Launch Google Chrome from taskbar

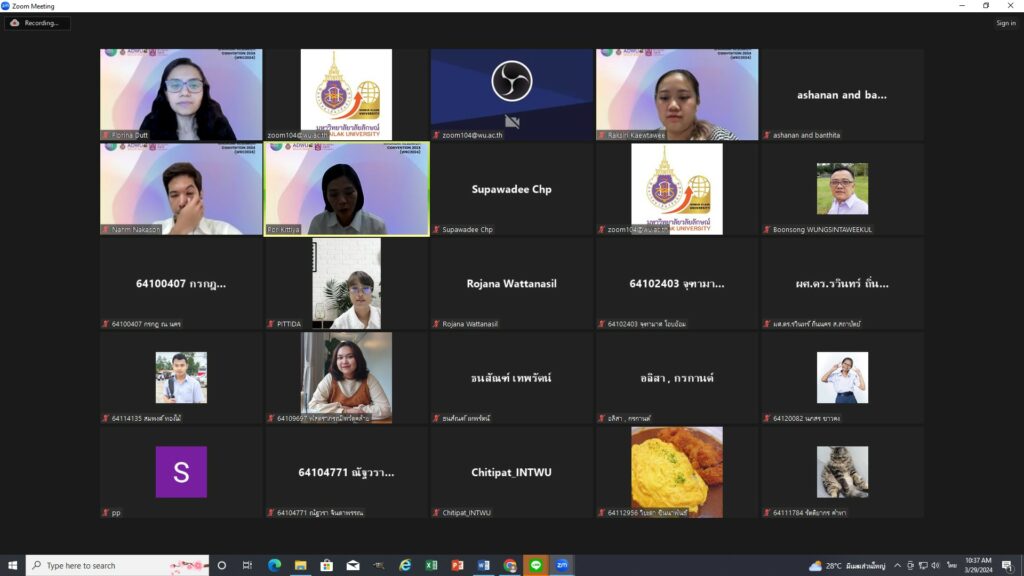pyautogui.click(x=510, y=565)
